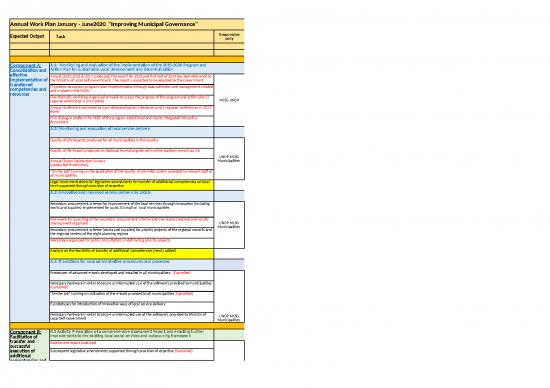Select the Annual Work Plan title cell
The height and width of the screenshot is (388, 550).
127,24
